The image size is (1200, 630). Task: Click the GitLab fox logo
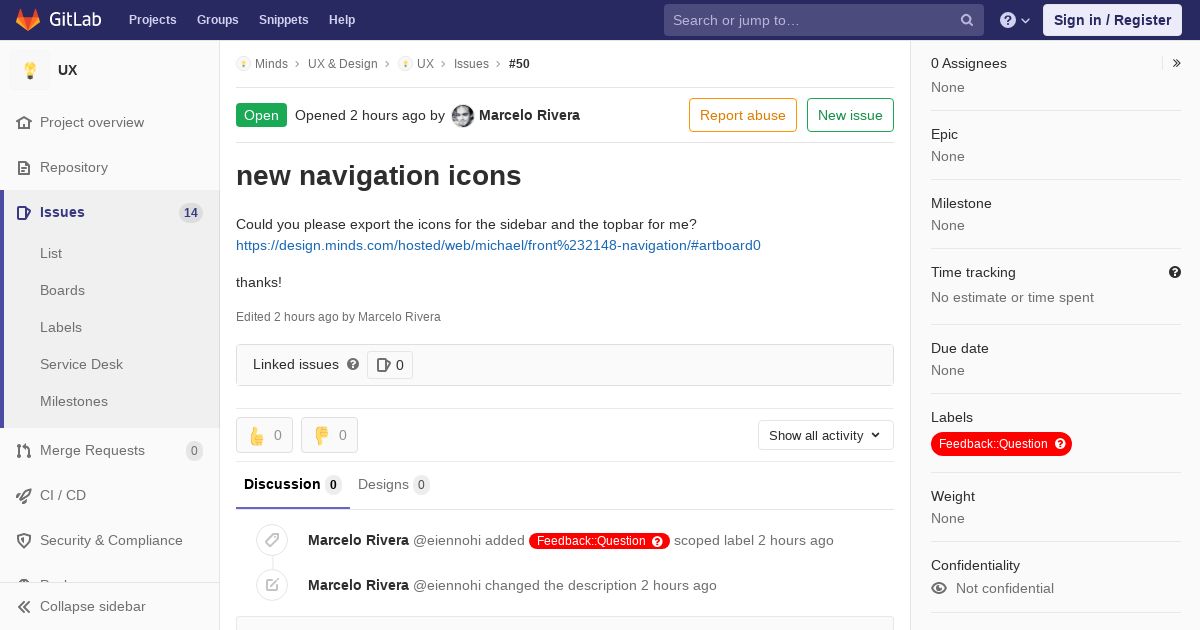pos(28,20)
